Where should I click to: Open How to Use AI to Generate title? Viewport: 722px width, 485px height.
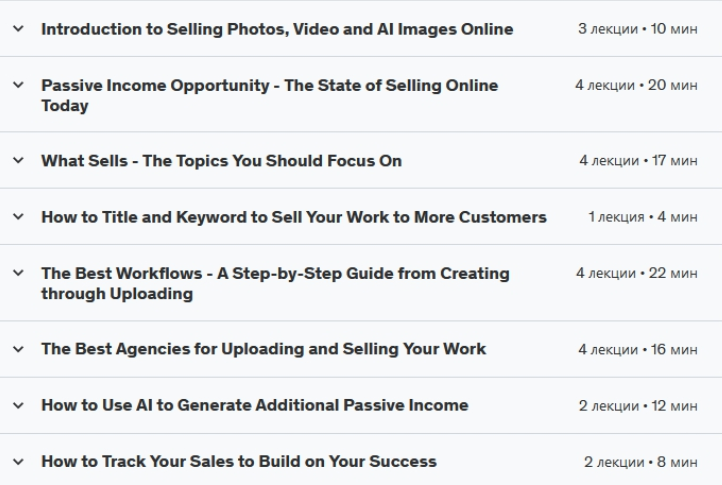tap(254, 405)
